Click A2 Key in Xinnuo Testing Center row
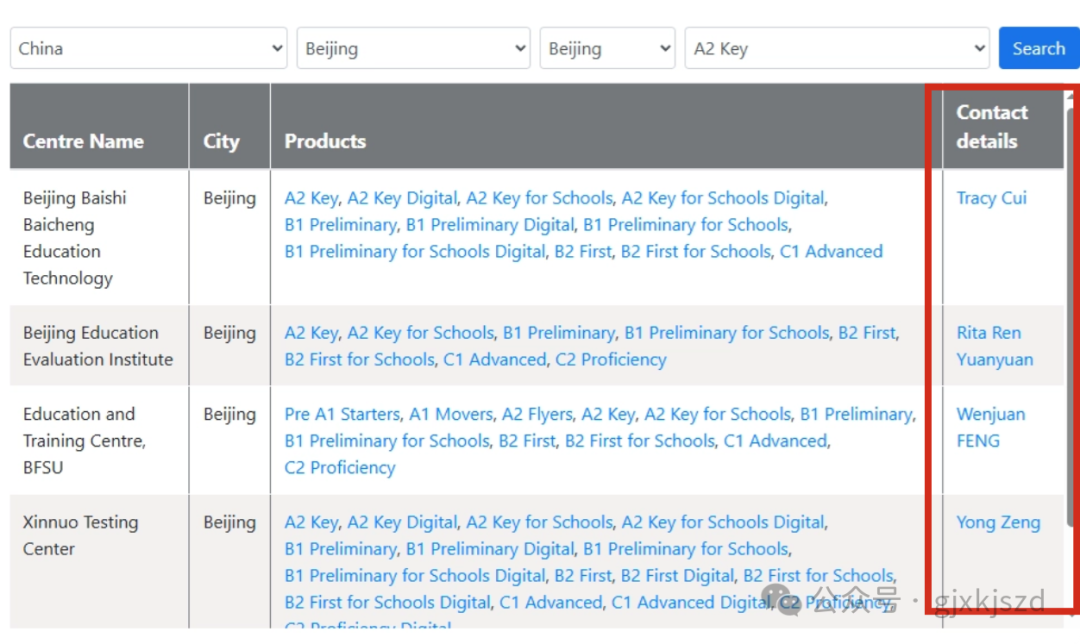The image size is (1080, 644). click(311, 523)
